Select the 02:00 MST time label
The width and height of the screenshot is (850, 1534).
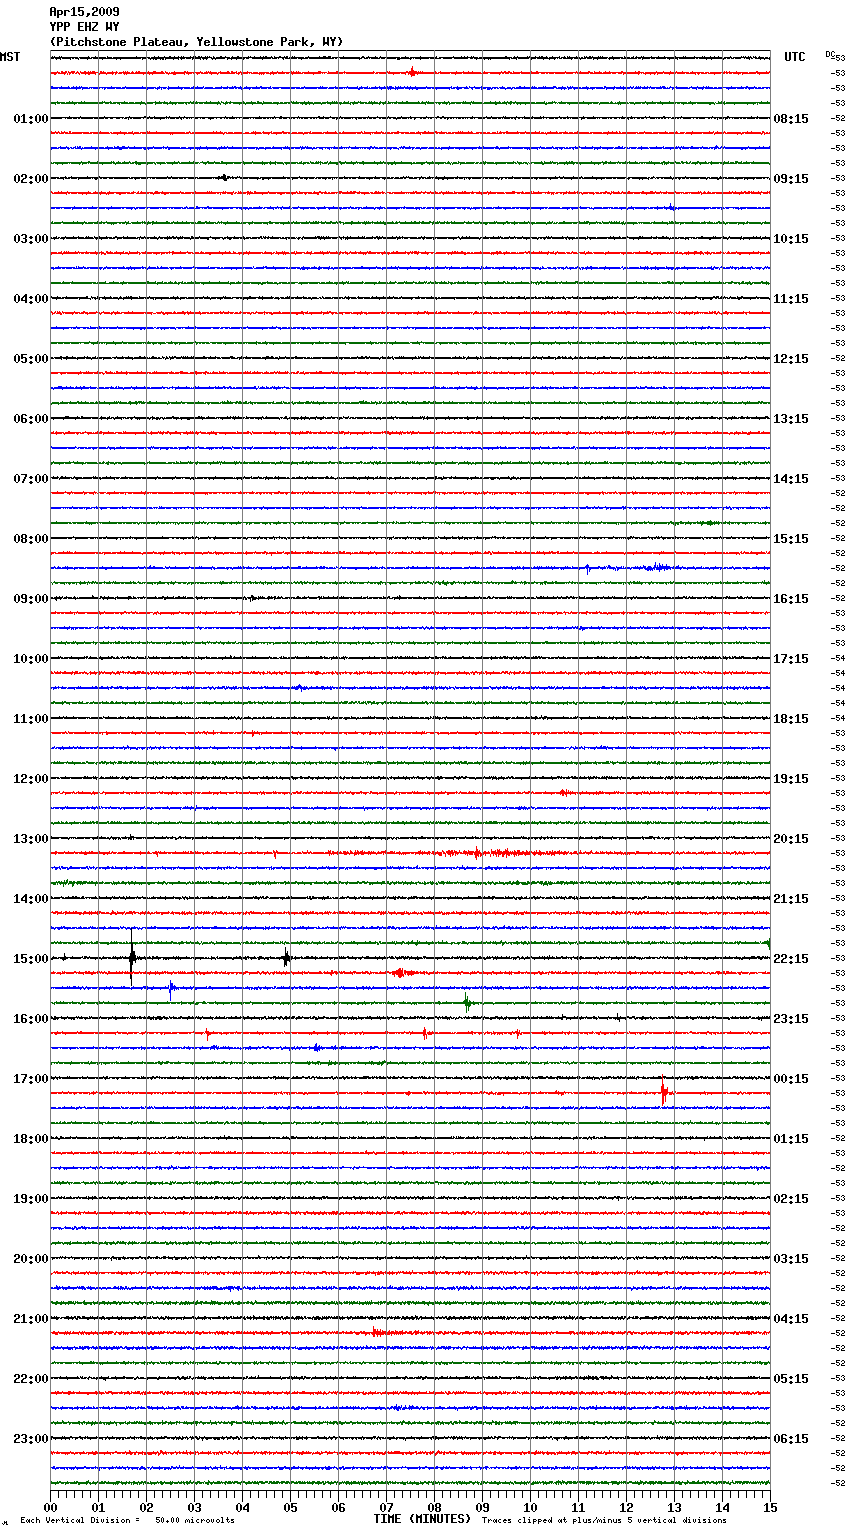pos(30,179)
